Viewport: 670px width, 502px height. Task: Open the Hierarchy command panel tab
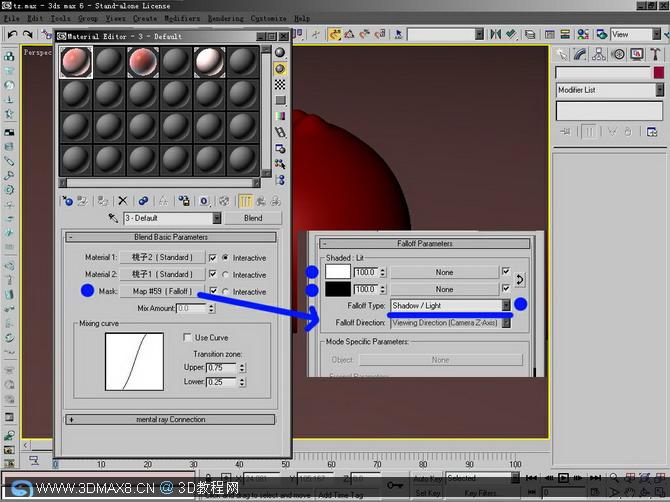click(599, 54)
